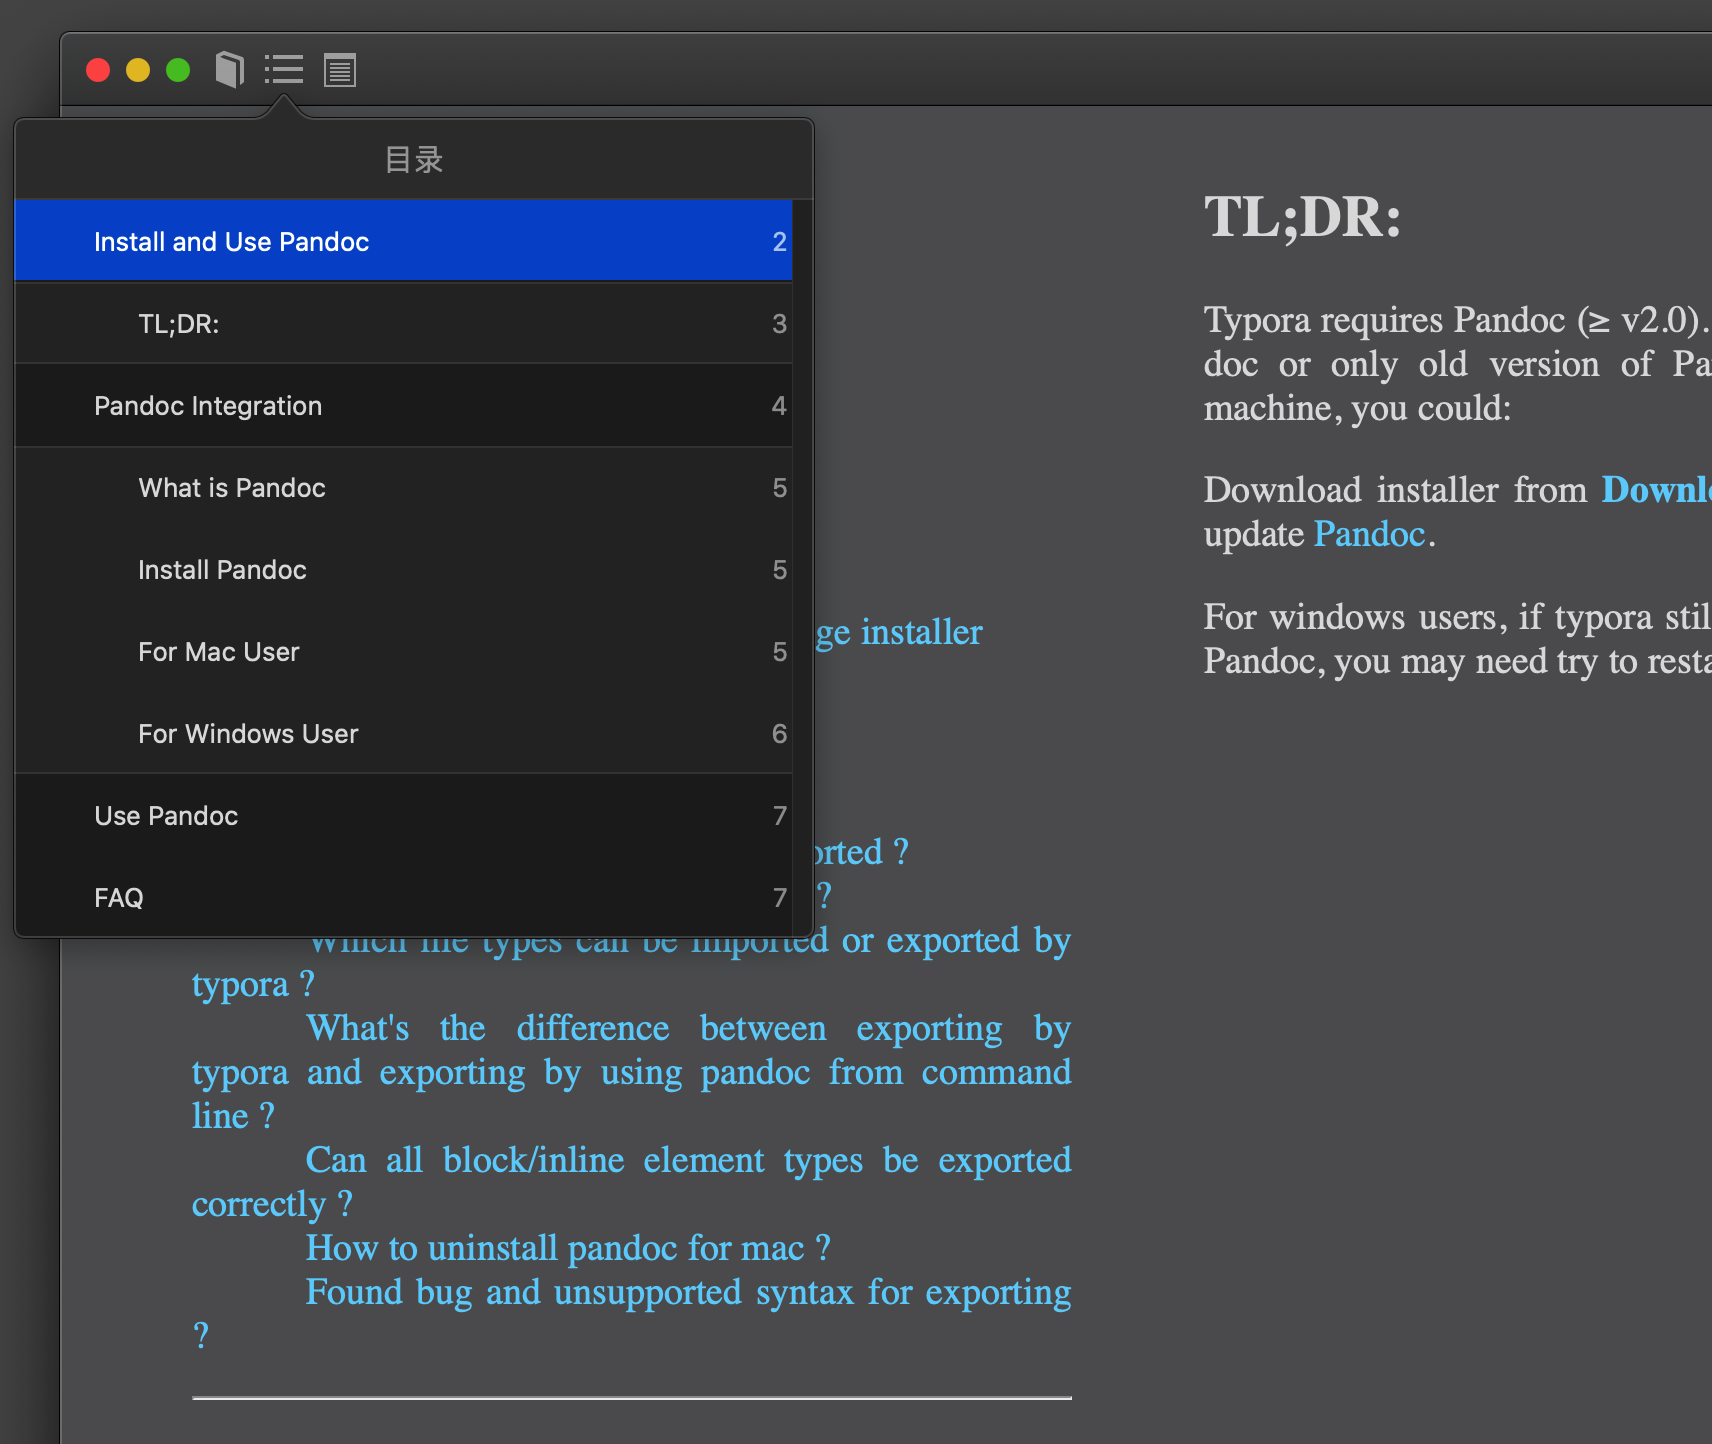Click the TL;DR: heading on the page
This screenshot has width=1712, height=1444.
pos(1302,217)
